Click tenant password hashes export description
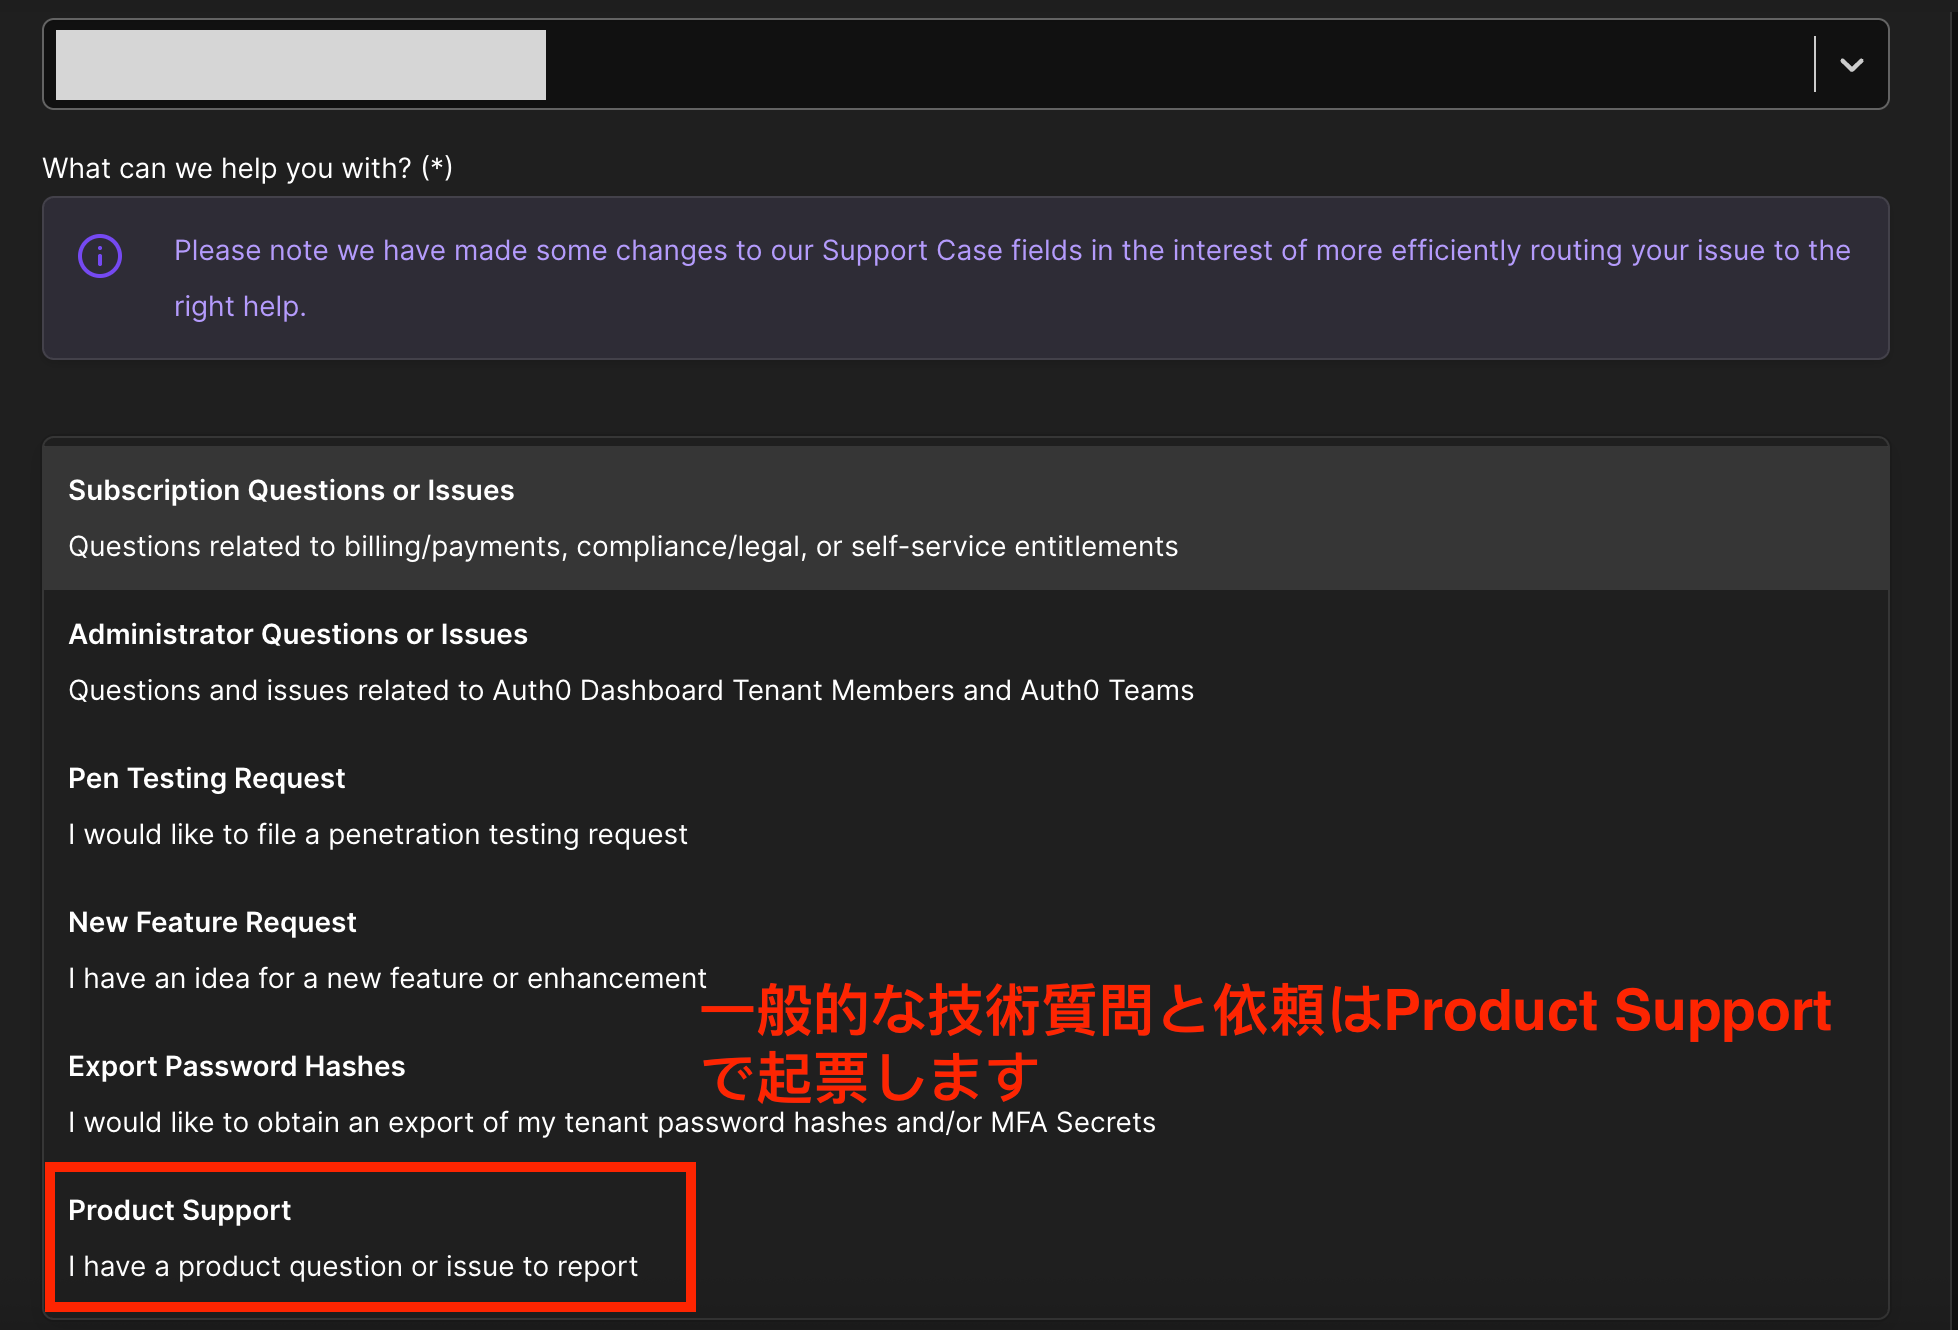The image size is (1958, 1330). click(x=611, y=1122)
